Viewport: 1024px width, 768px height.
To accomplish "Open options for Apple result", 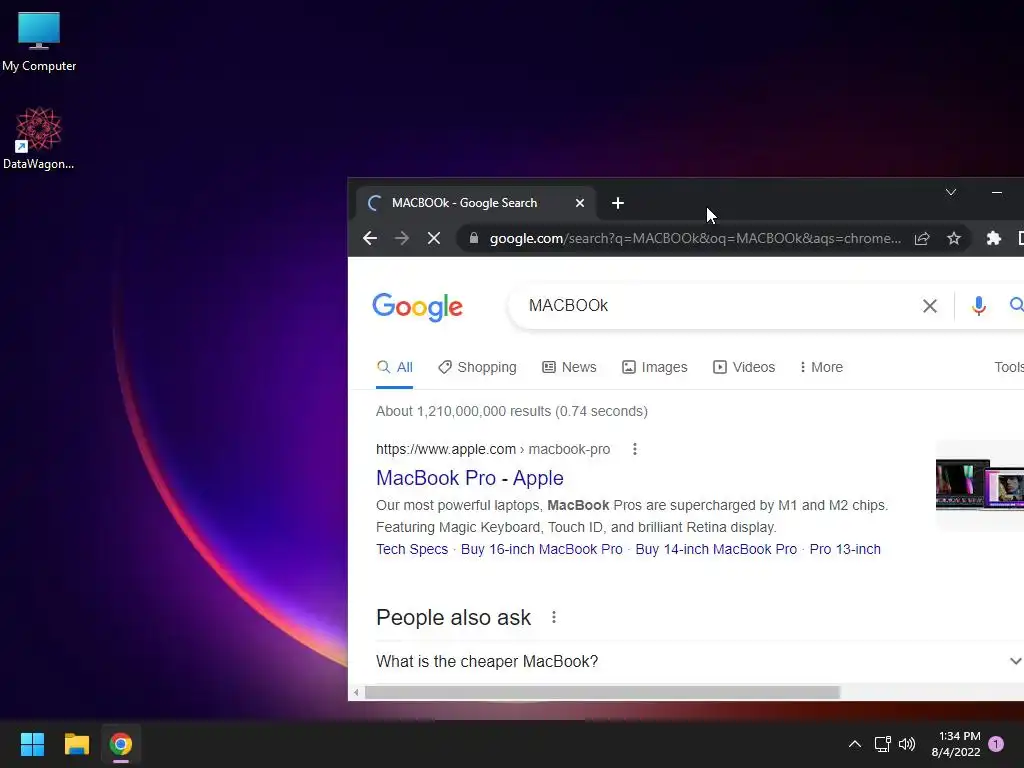I will click(x=635, y=449).
